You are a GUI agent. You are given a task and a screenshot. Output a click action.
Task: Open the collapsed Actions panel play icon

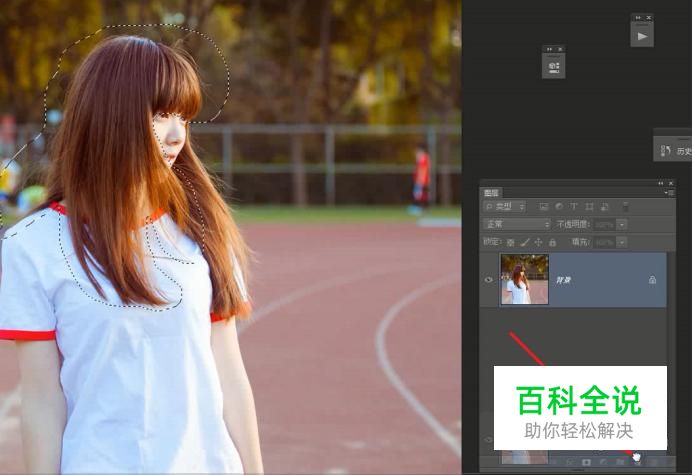pos(642,36)
